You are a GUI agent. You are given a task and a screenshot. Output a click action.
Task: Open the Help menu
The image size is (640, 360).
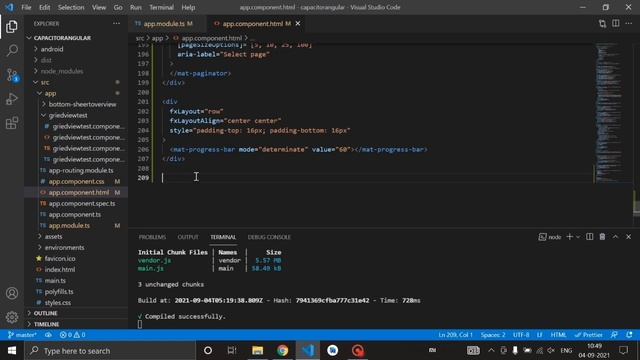tap(188, 7)
